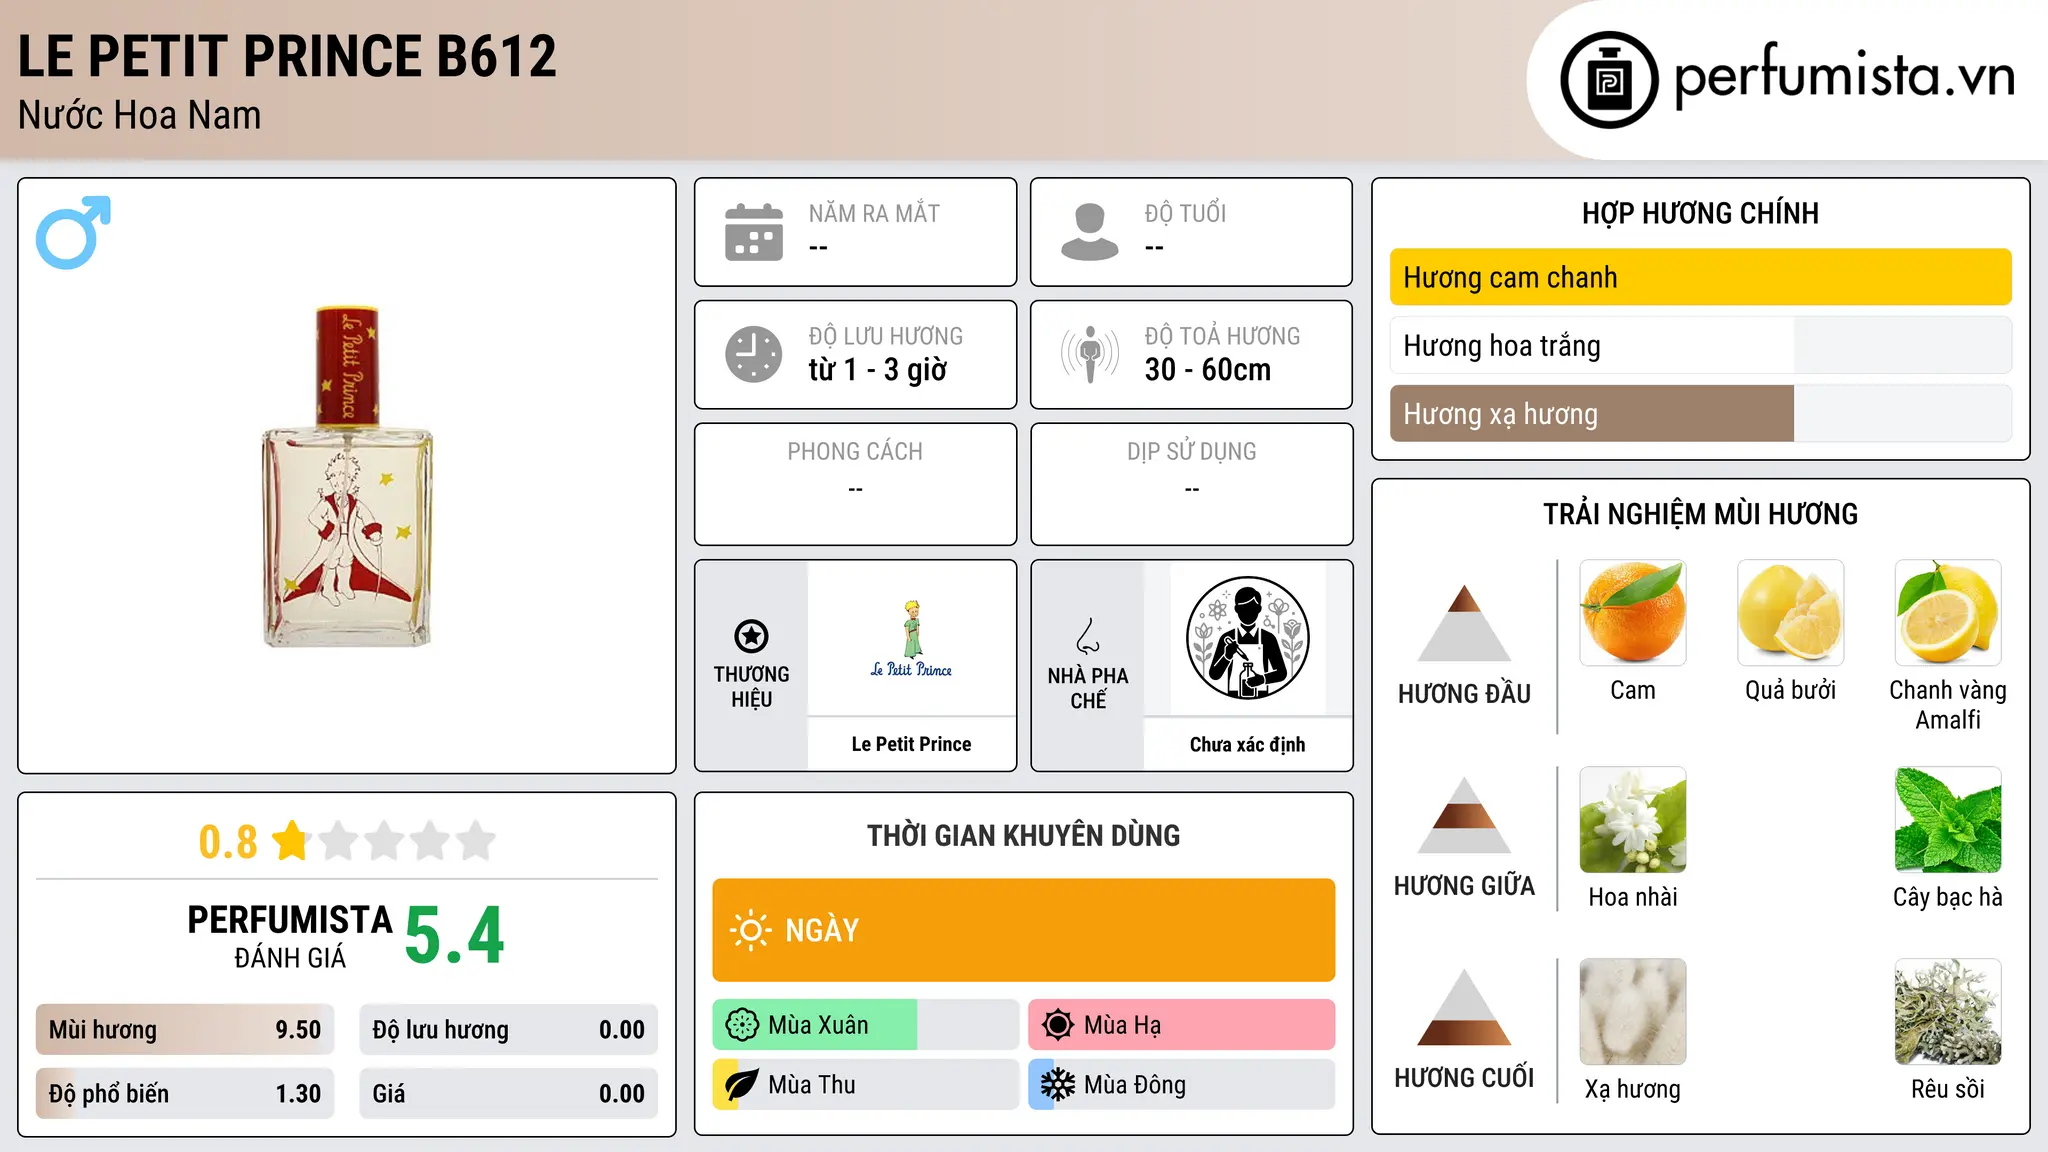The image size is (2048, 1152).
Task: Click the Hương hoa trắng accord bar
Action: coord(1700,345)
